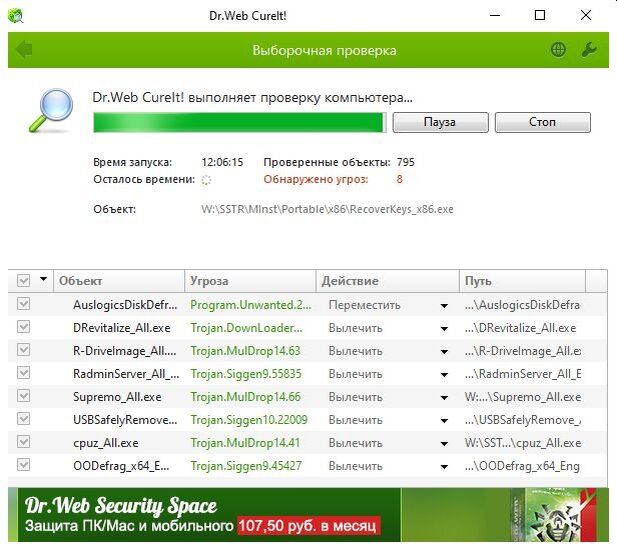The height and width of the screenshot is (550, 617).
Task: Close the Dr.Web CureIt window
Action: point(586,16)
